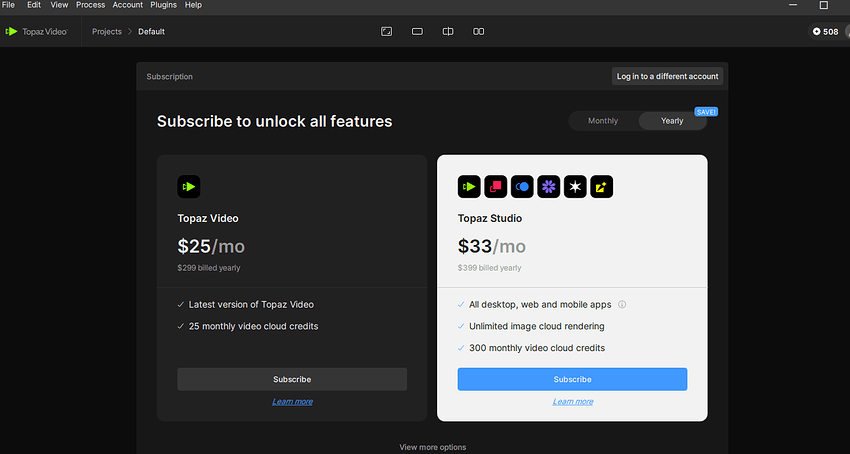Open the Account menu
The image size is (850, 454).
tap(128, 5)
